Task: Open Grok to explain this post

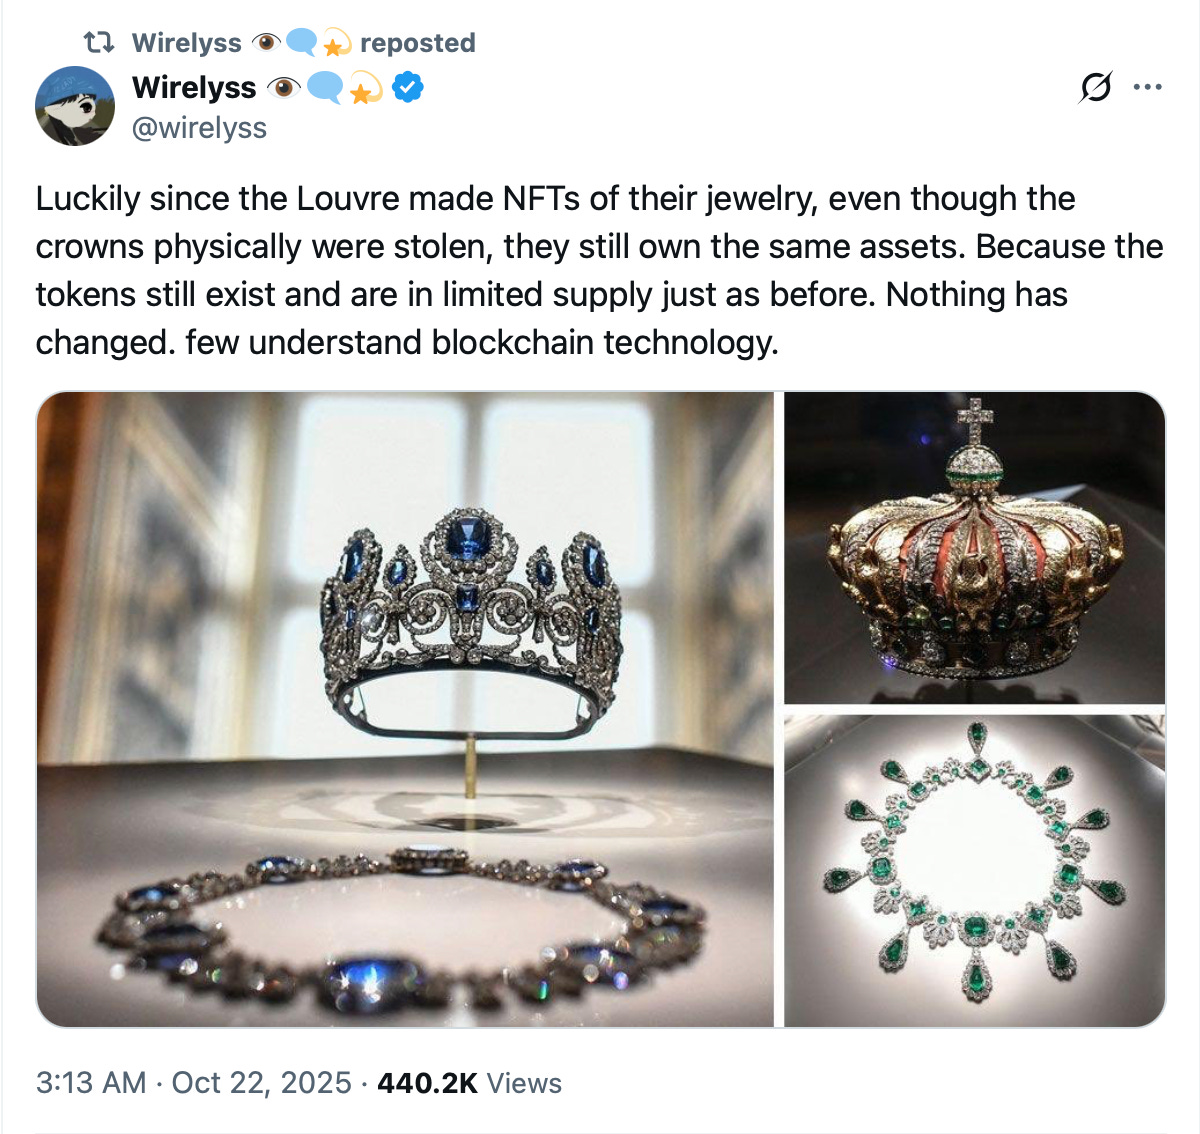Action: (x=1095, y=88)
